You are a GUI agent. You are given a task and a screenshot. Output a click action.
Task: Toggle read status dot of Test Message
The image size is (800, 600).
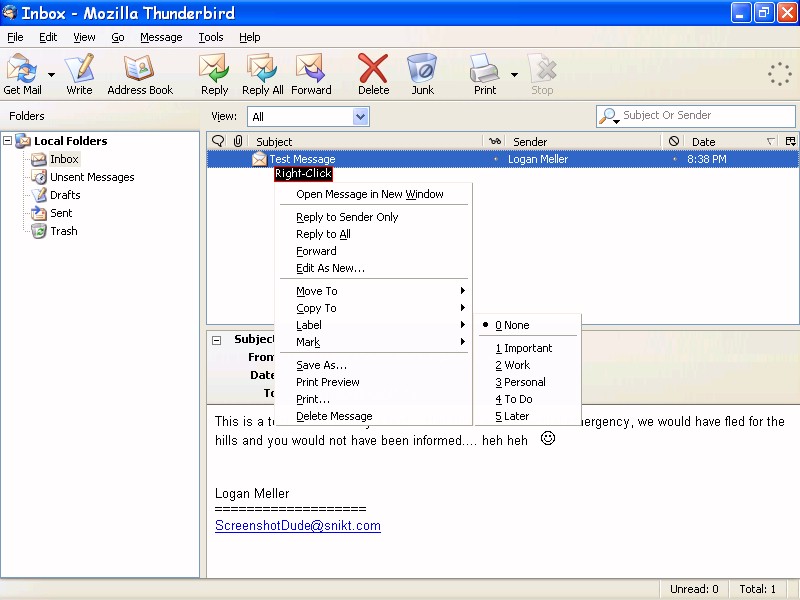(x=495, y=159)
